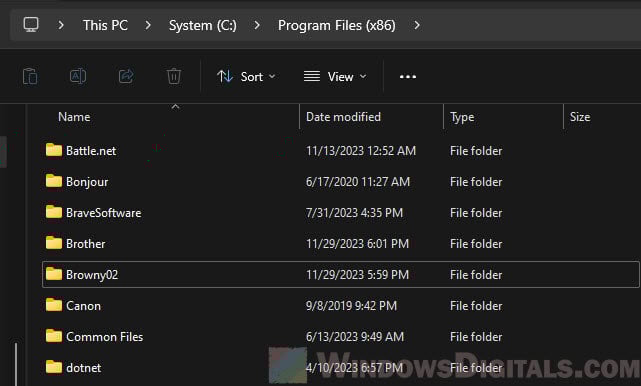Screen dimensions: 641x386
Task: Click the dotnet folder icon
Action: click(54, 368)
